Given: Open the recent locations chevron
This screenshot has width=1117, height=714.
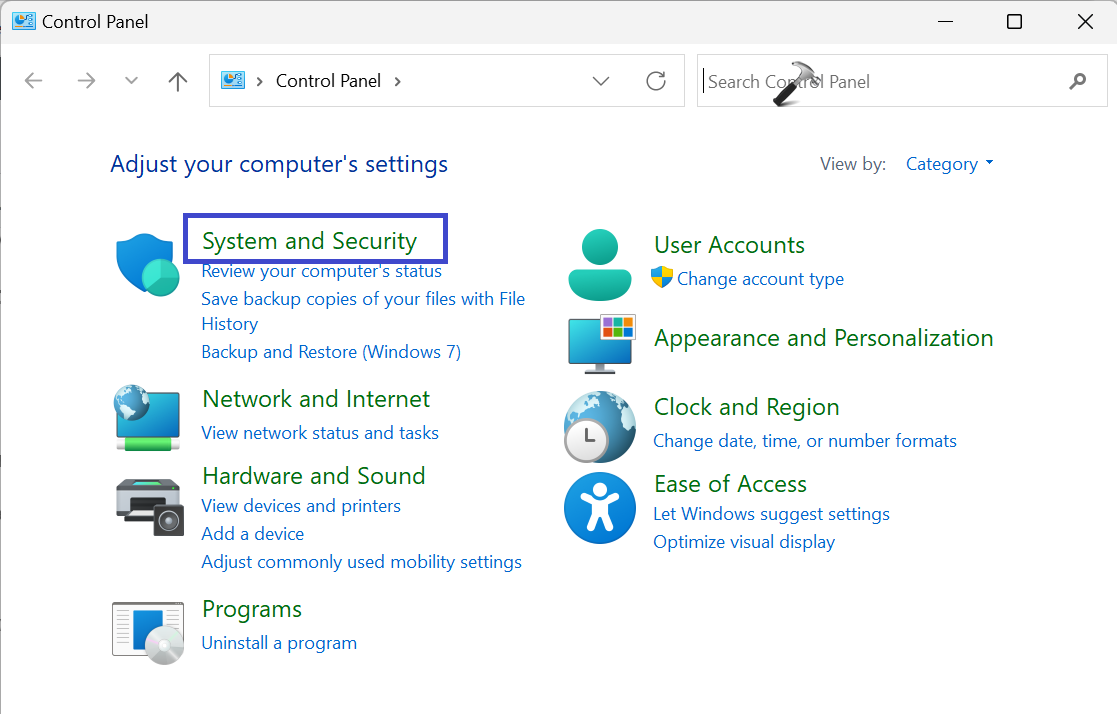Looking at the screenshot, I should click(131, 81).
